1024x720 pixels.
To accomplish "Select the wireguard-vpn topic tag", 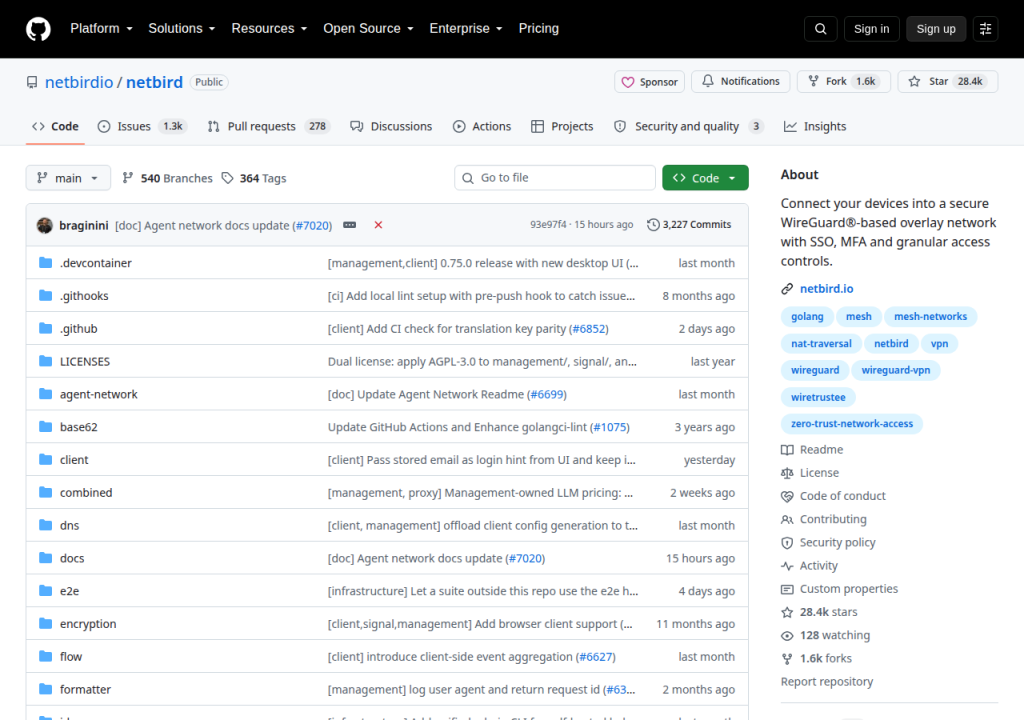I will click(895, 370).
